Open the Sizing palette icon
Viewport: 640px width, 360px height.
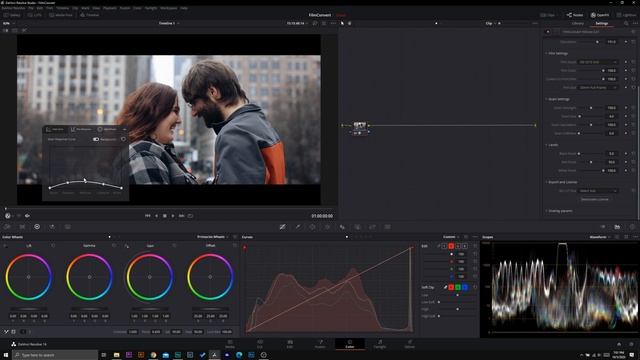pos(372,227)
